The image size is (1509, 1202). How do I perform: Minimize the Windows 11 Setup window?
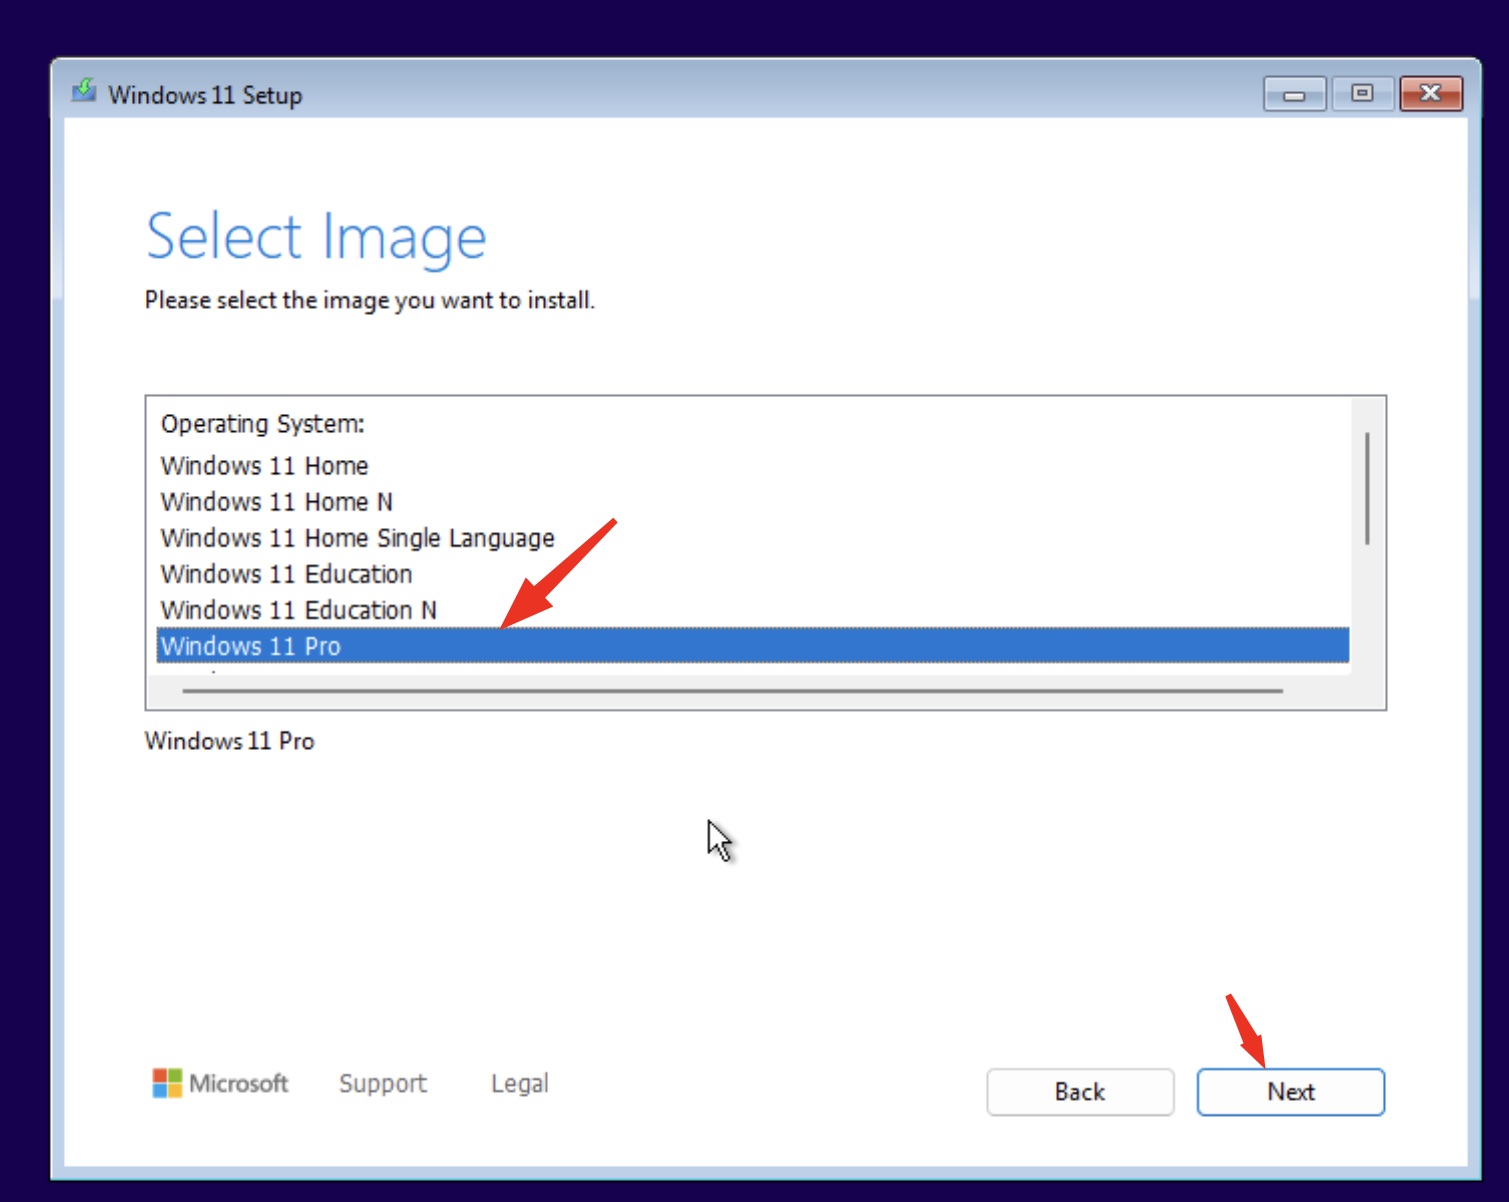[x=1294, y=94]
